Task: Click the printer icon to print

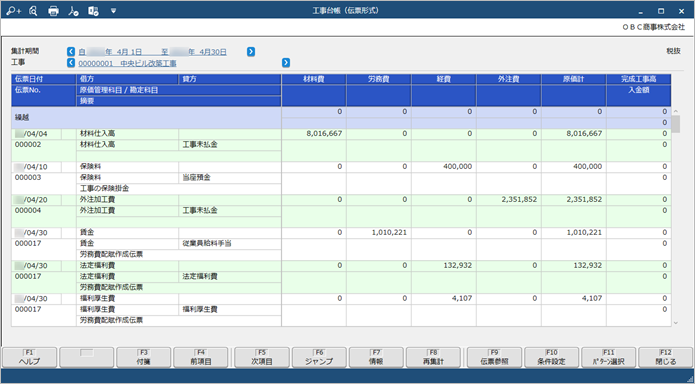Action: (x=53, y=11)
